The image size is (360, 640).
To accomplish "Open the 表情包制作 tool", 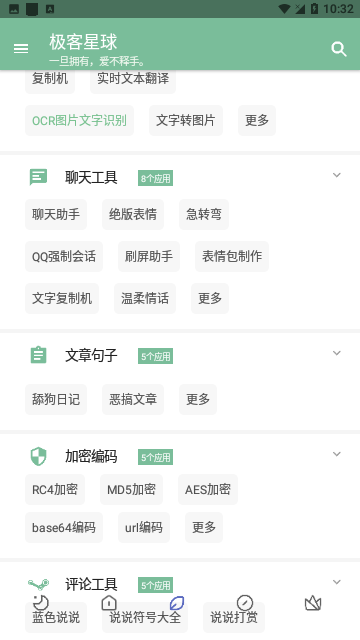I will [232, 256].
